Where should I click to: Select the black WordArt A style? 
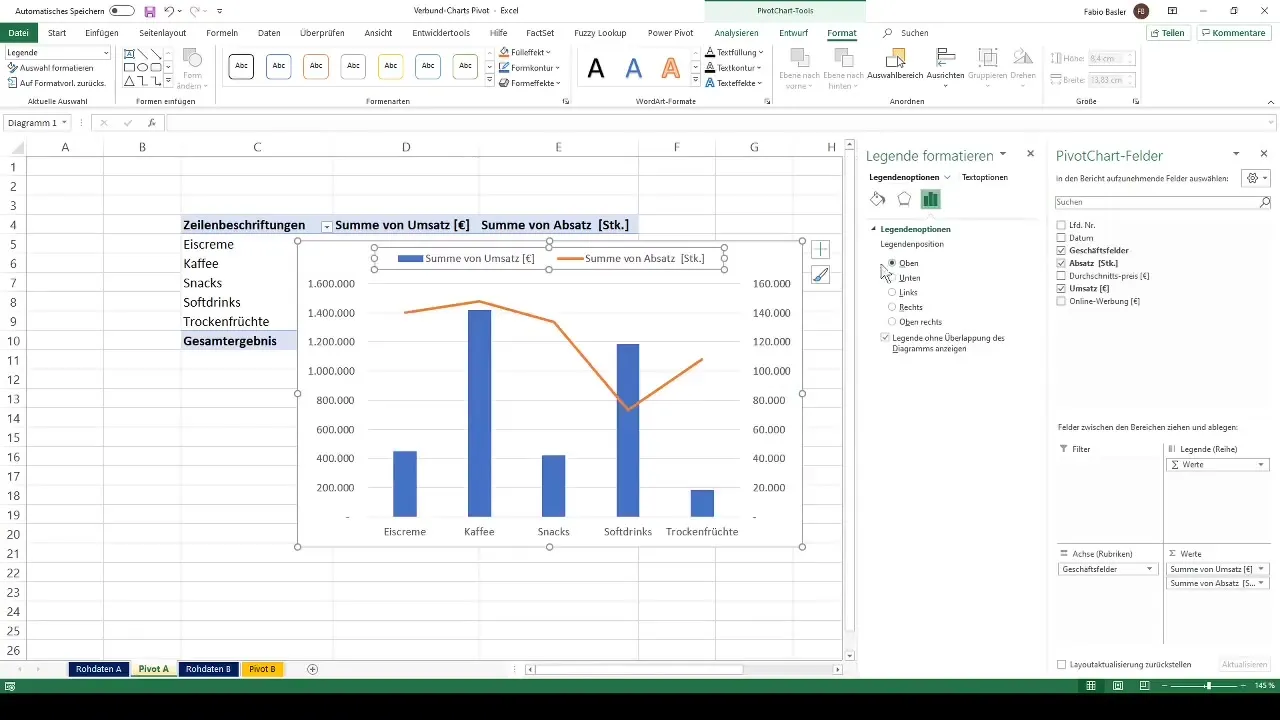click(x=596, y=68)
